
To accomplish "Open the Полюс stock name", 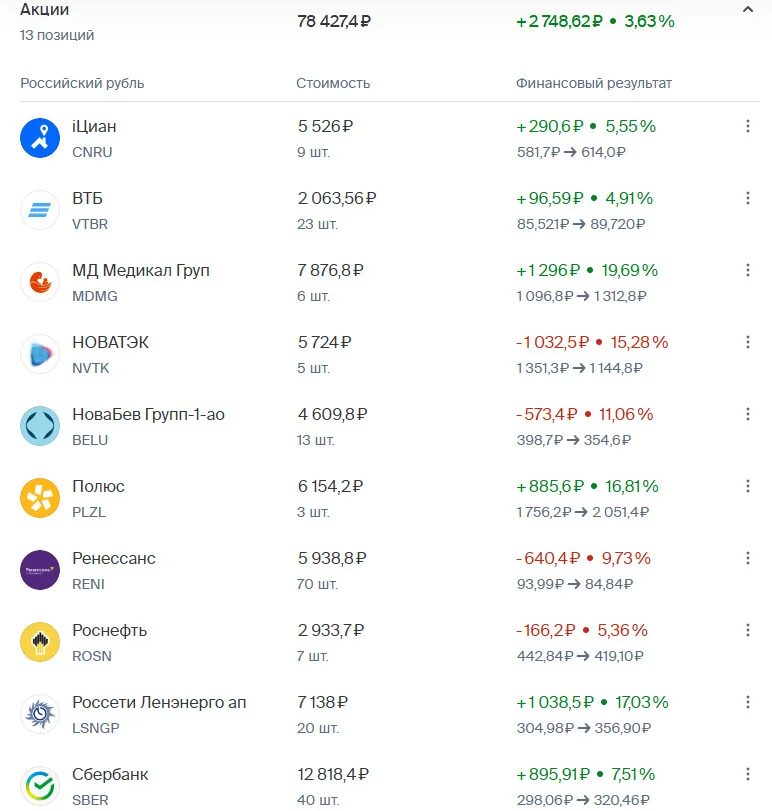I will pos(98,486).
